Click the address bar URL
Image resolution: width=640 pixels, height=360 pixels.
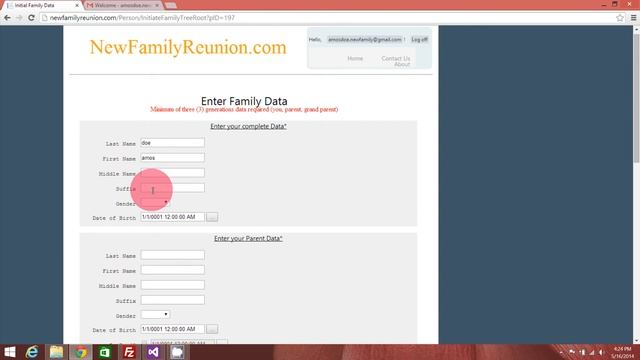[x=142, y=18]
